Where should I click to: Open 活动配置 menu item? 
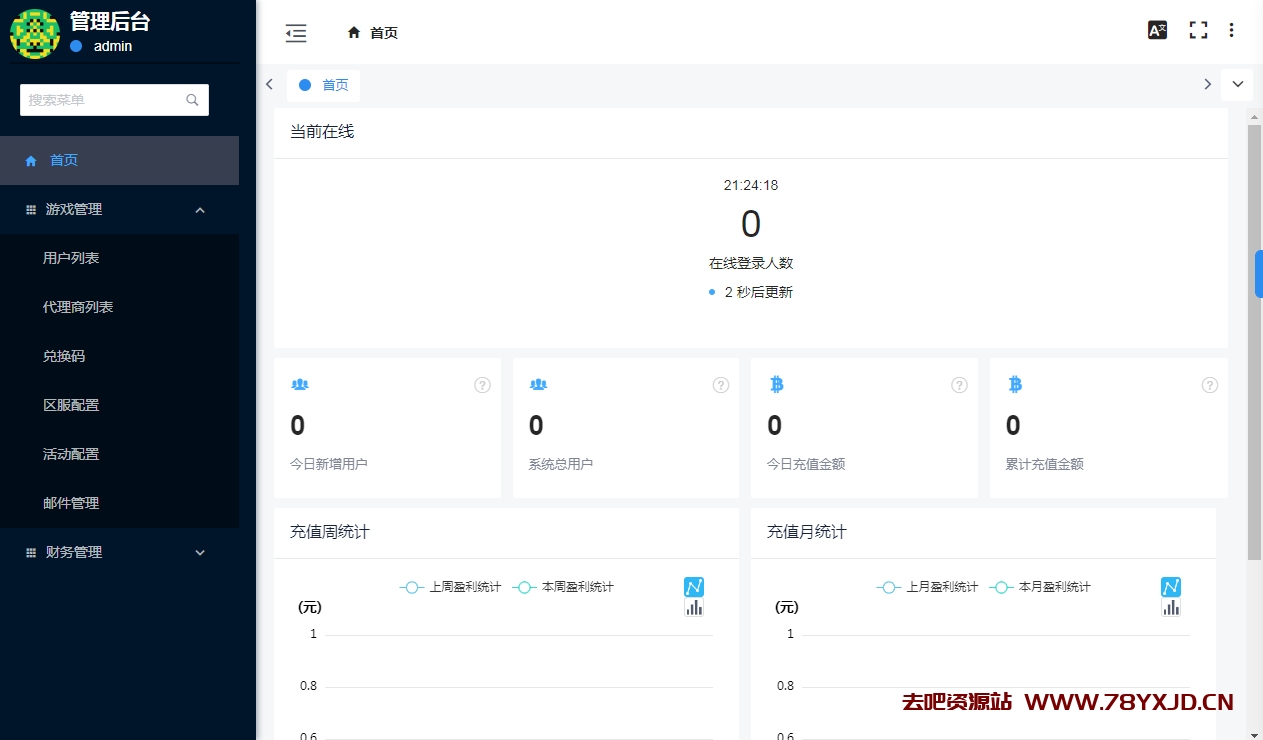tap(119, 454)
